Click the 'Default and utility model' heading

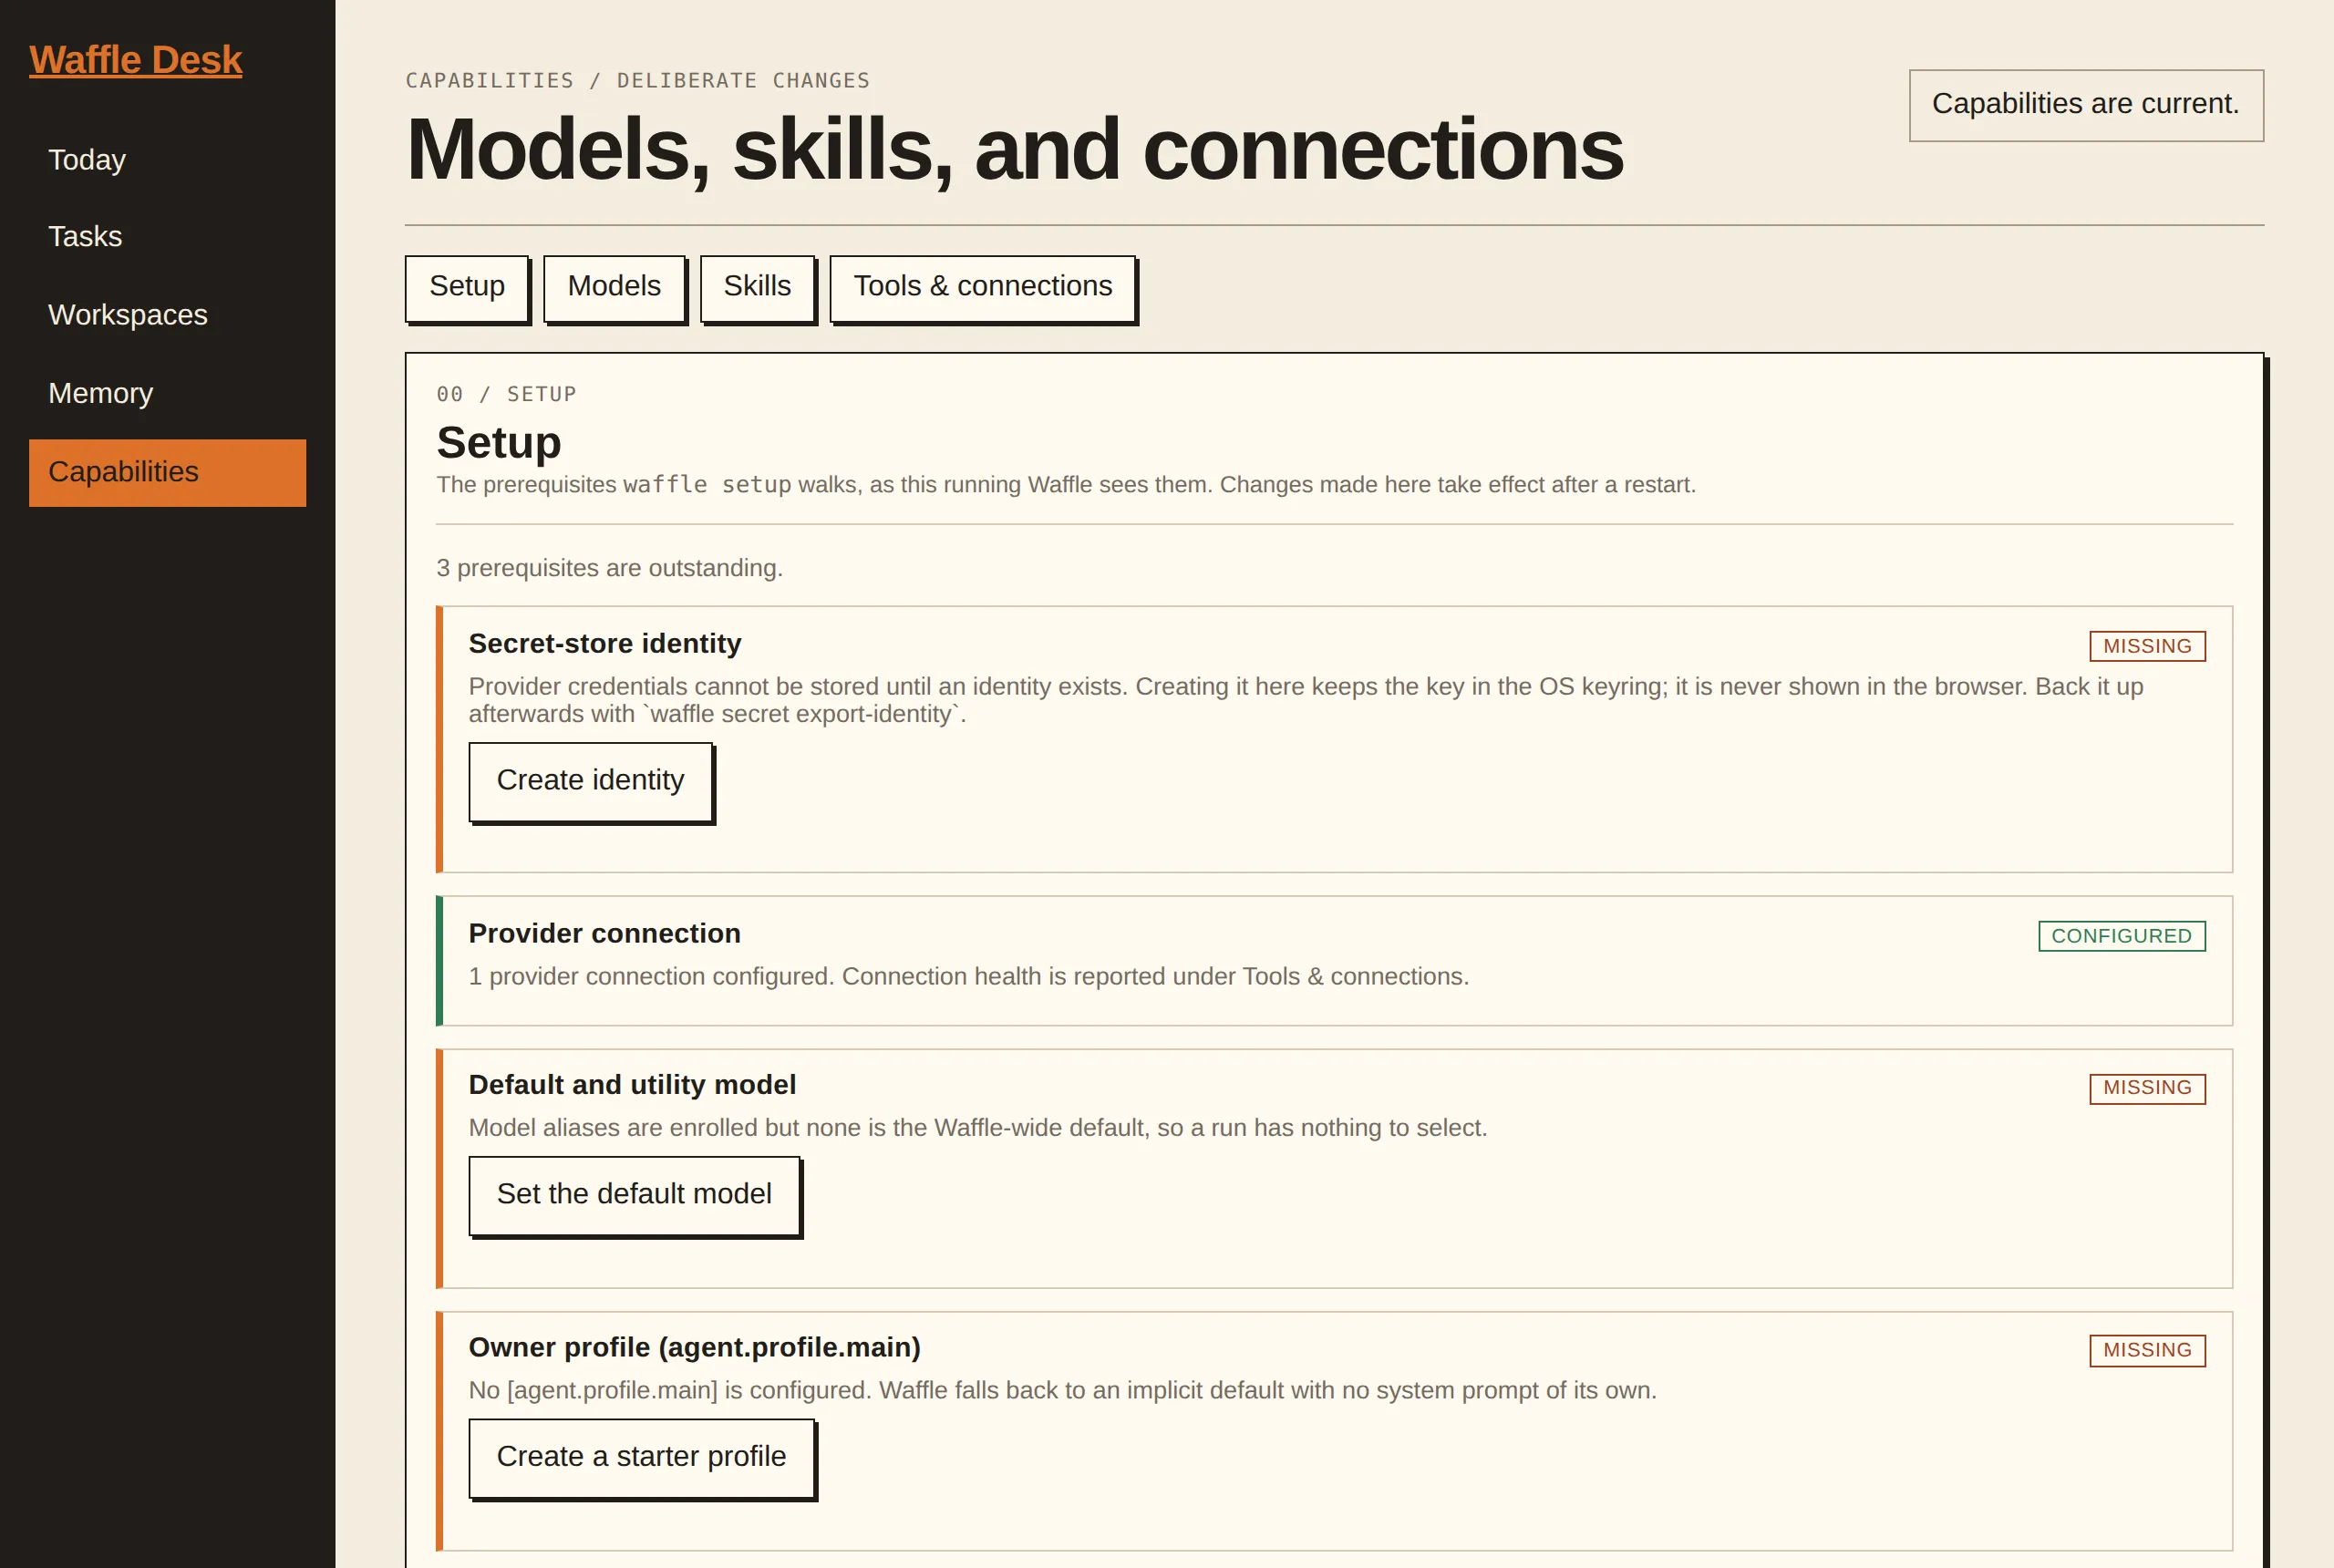pyautogui.click(x=632, y=1084)
